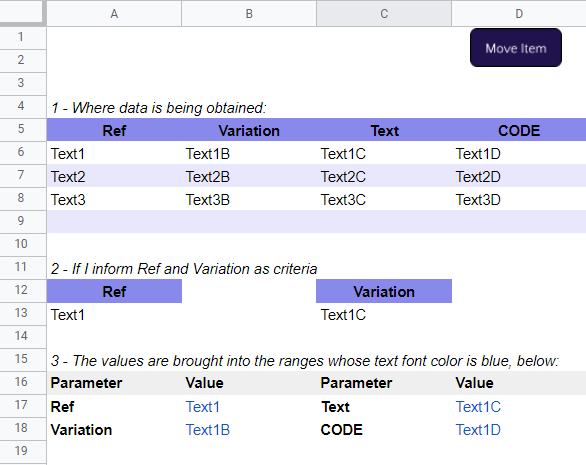Select cell 'Text3C'
The width and height of the screenshot is (586, 465).
tap(384, 199)
